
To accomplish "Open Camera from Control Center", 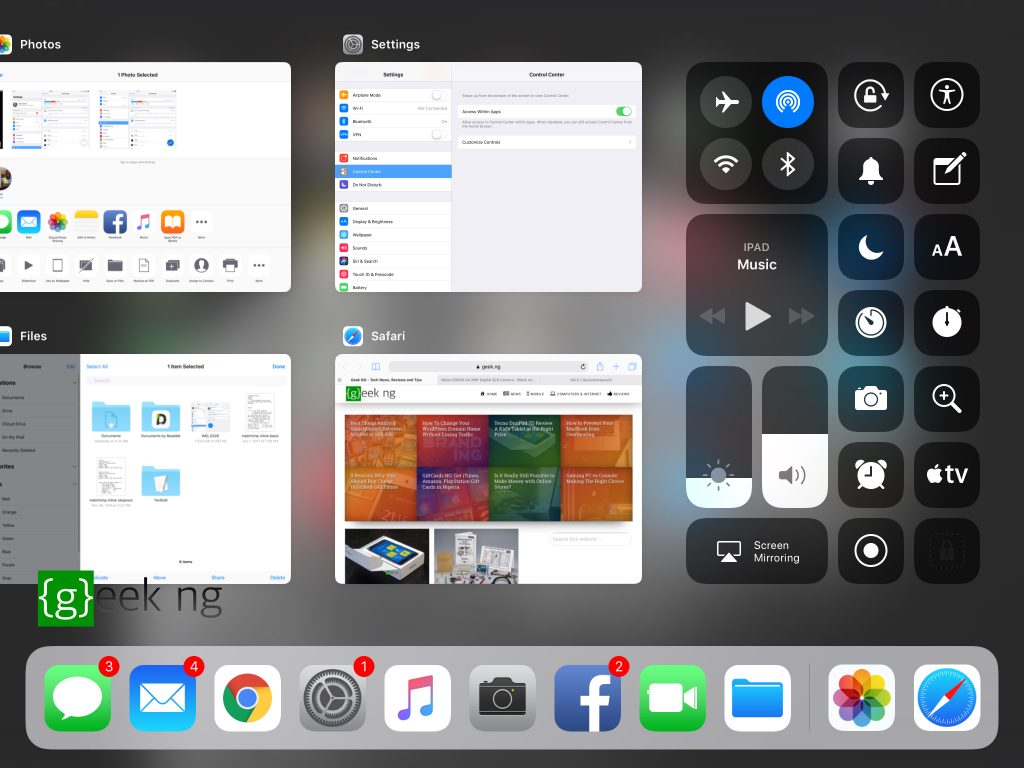I will (x=871, y=398).
